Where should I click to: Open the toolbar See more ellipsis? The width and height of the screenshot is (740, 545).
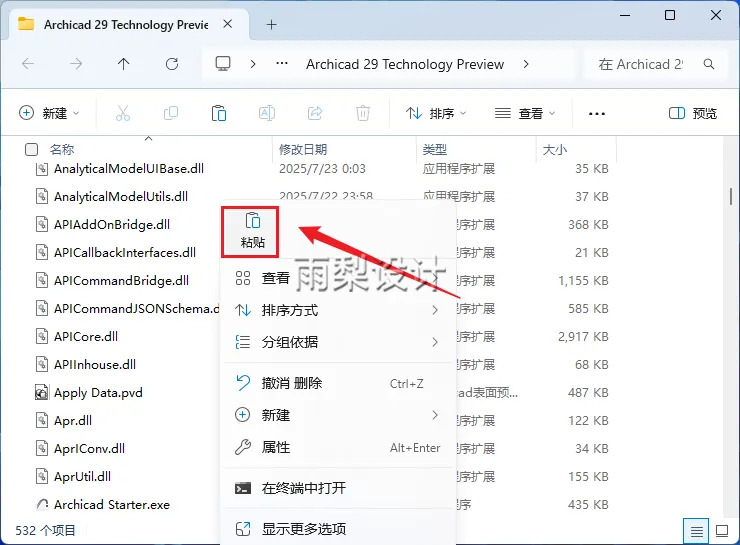[x=597, y=114]
